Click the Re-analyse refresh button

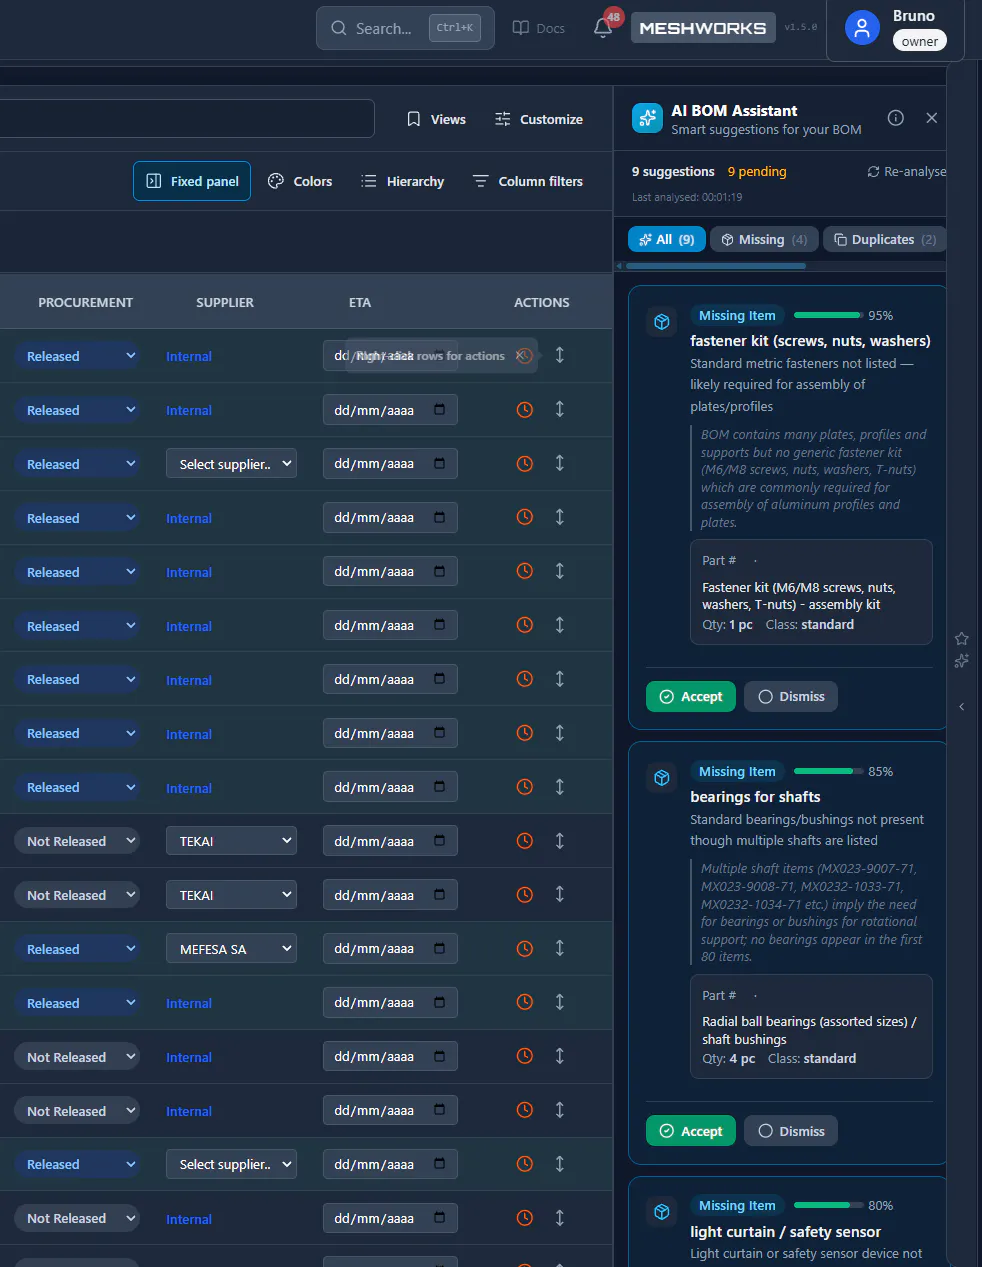(906, 172)
